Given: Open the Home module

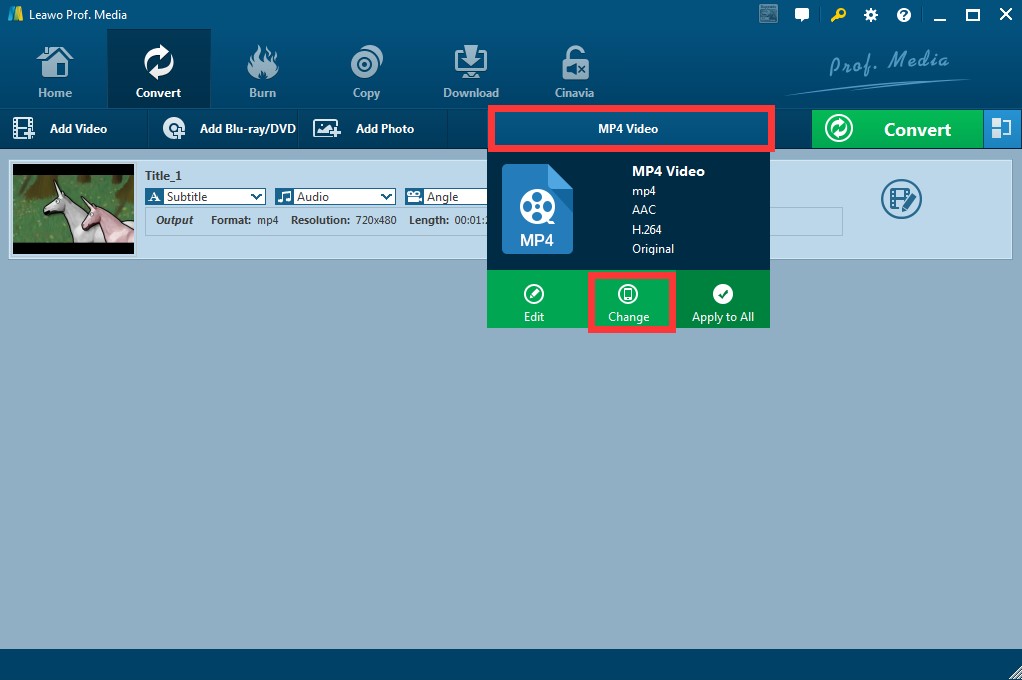Looking at the screenshot, I should [x=55, y=72].
